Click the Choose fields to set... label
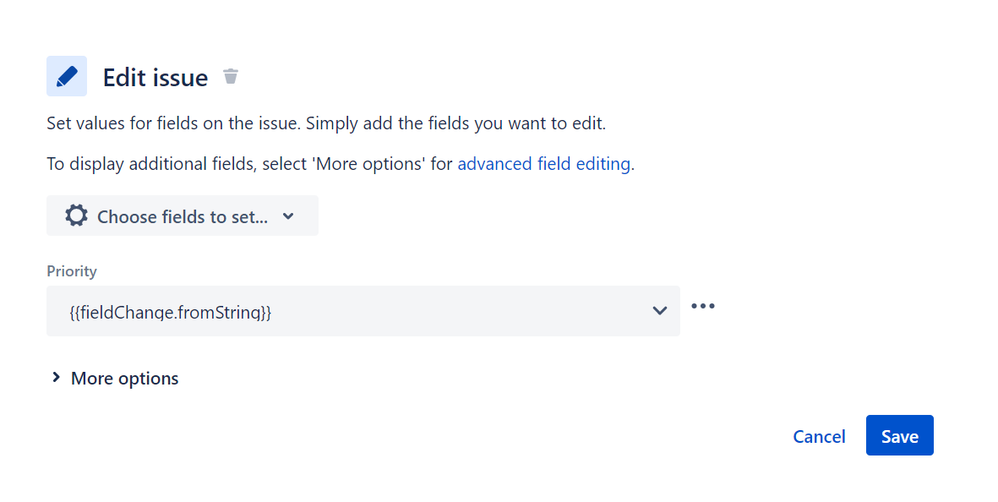The image size is (998, 502). click(x=182, y=216)
